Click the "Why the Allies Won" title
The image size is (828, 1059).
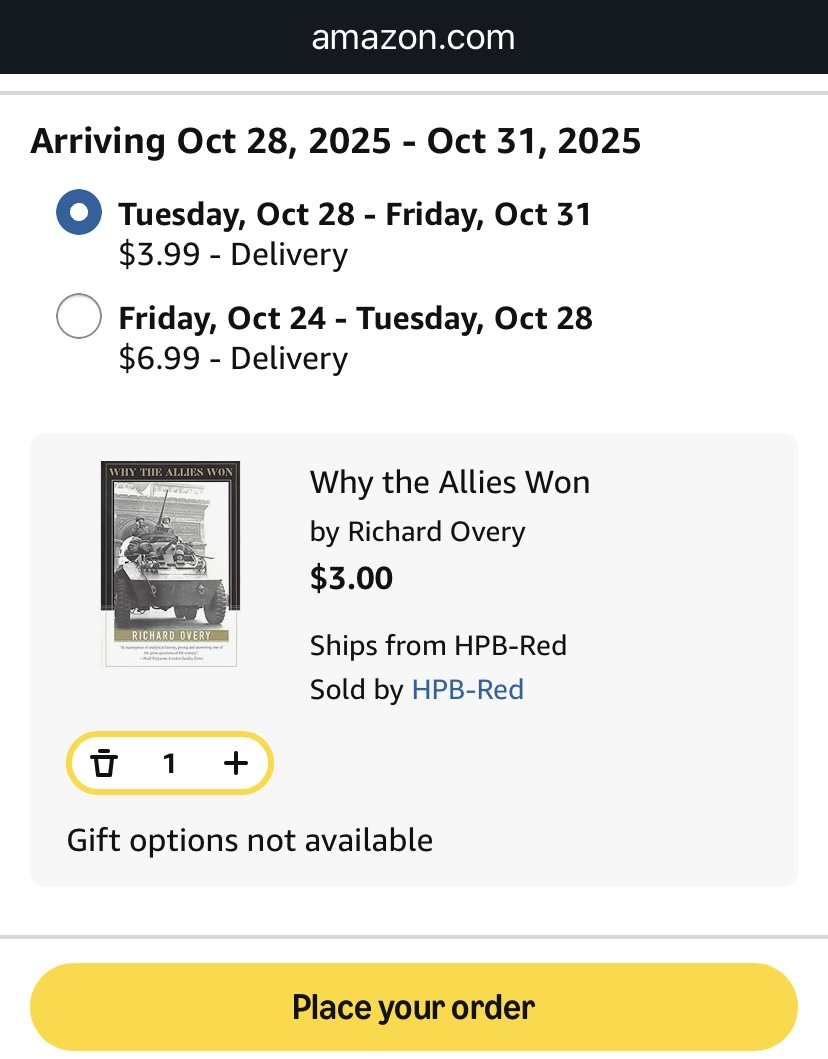pyautogui.click(x=449, y=482)
